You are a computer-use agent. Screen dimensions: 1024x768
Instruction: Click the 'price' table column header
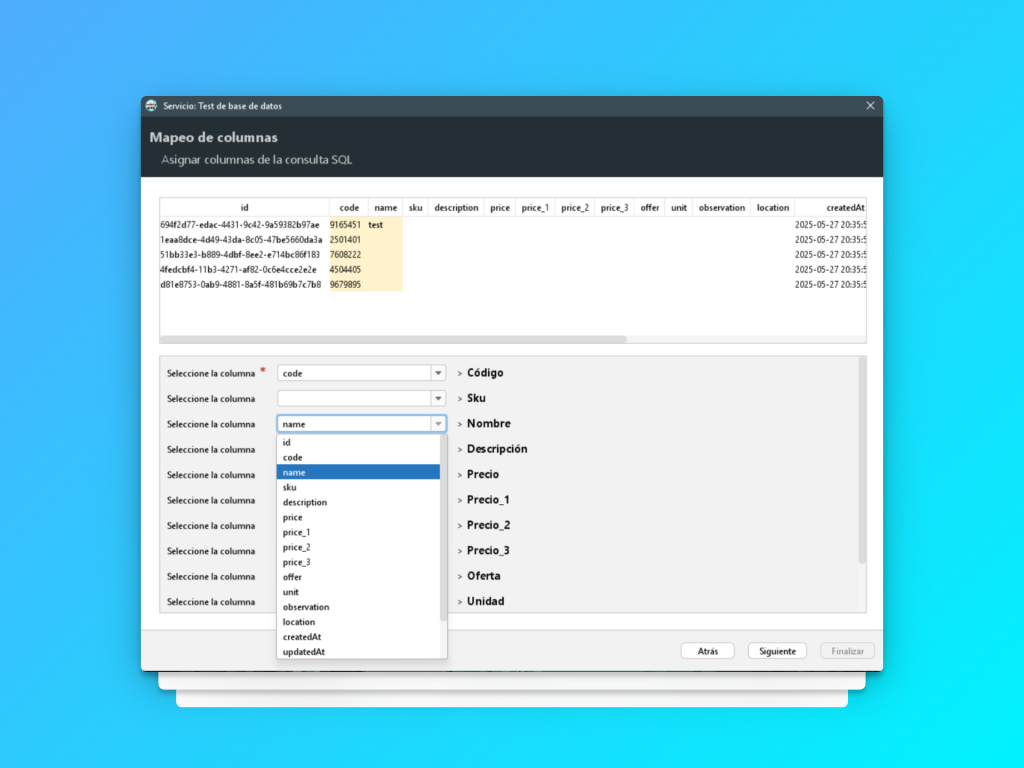[x=500, y=208]
